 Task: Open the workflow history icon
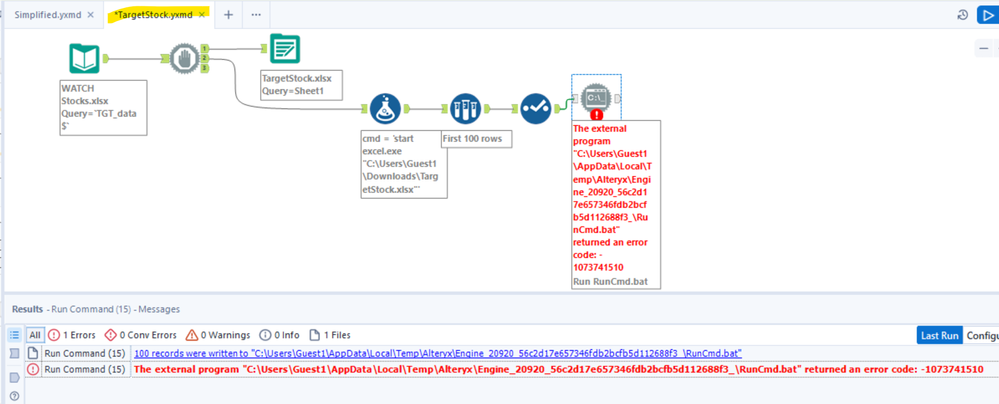pyautogui.click(x=963, y=15)
